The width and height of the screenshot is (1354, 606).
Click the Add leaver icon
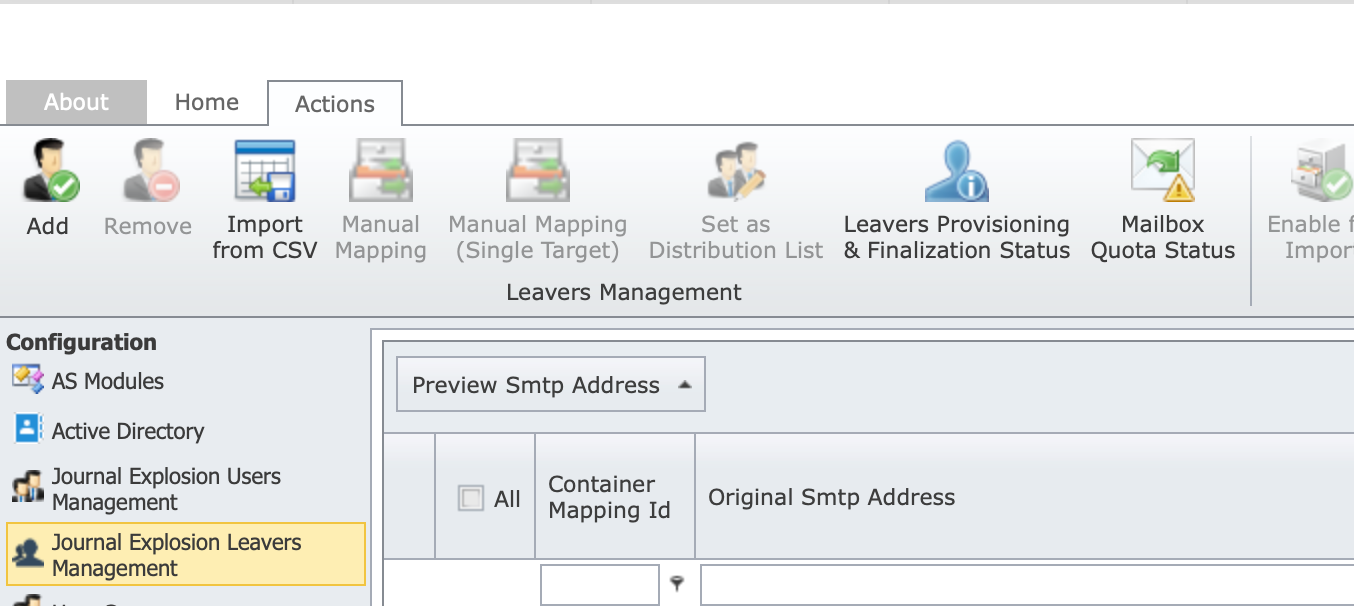tap(48, 172)
